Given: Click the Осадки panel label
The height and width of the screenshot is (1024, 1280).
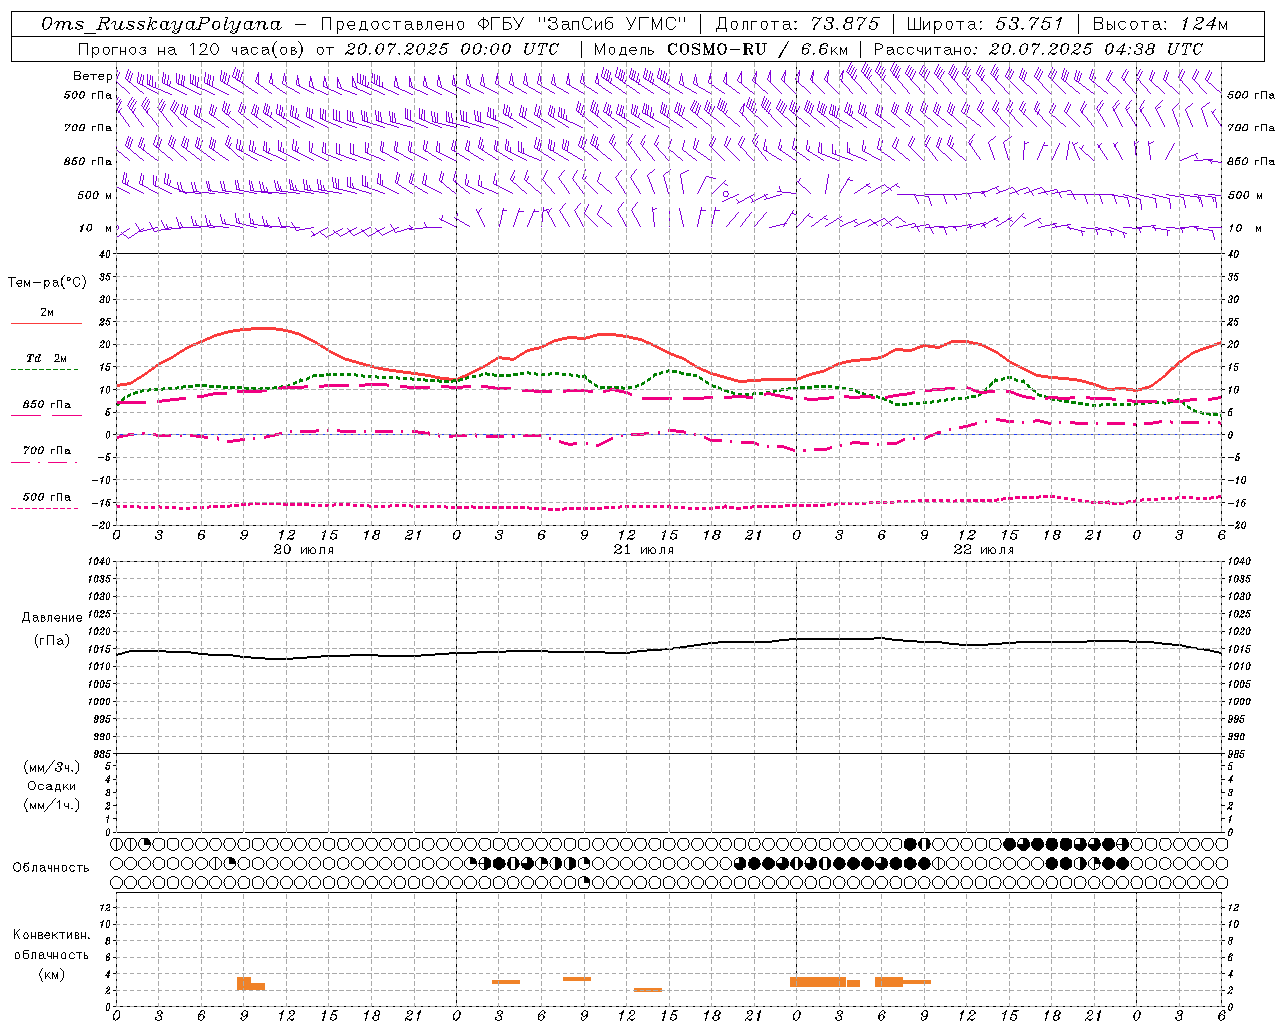Looking at the screenshot, I should point(52,786).
